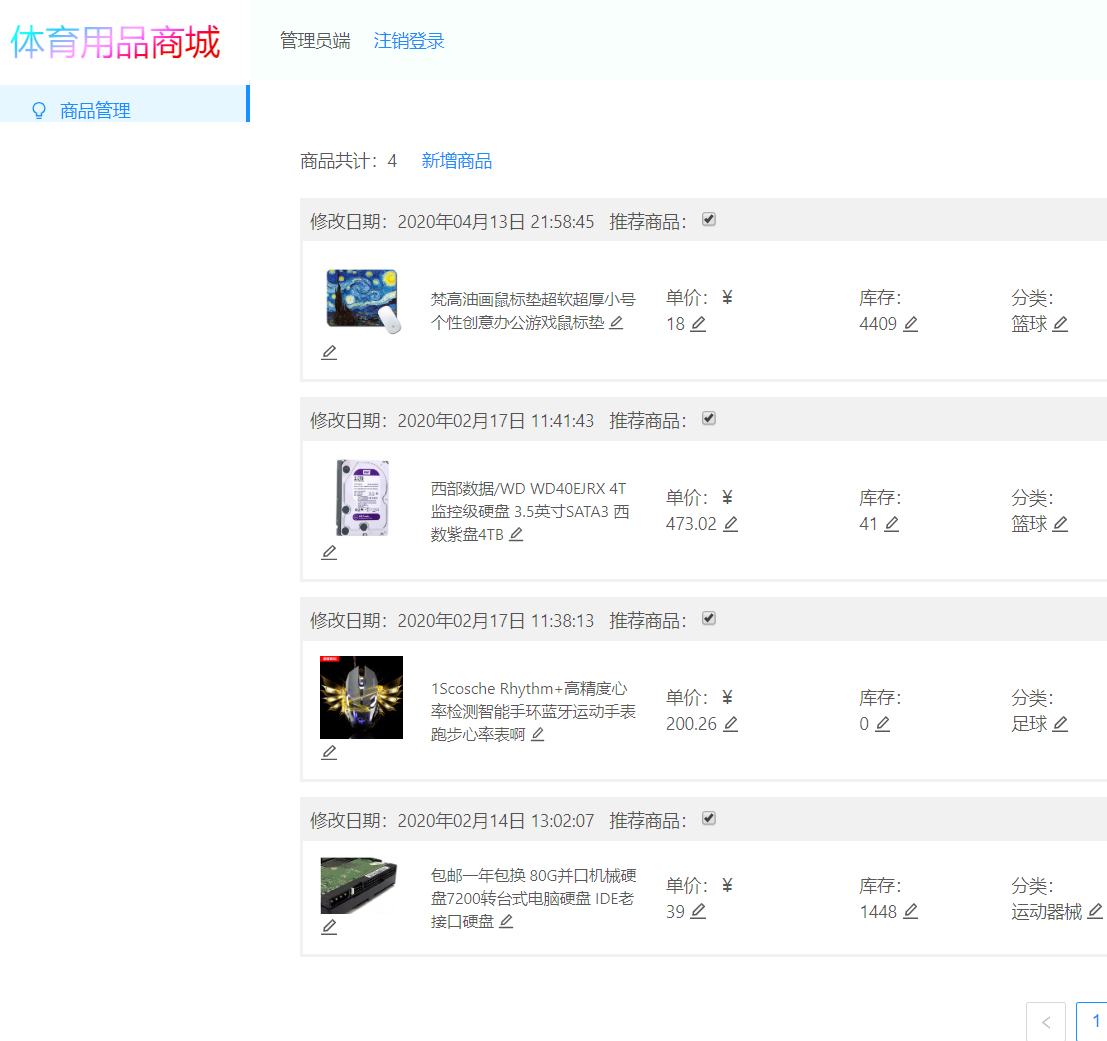1107x1041 pixels.
Task: Click date 2020年04月13日 21:58:45
Action: click(496, 222)
